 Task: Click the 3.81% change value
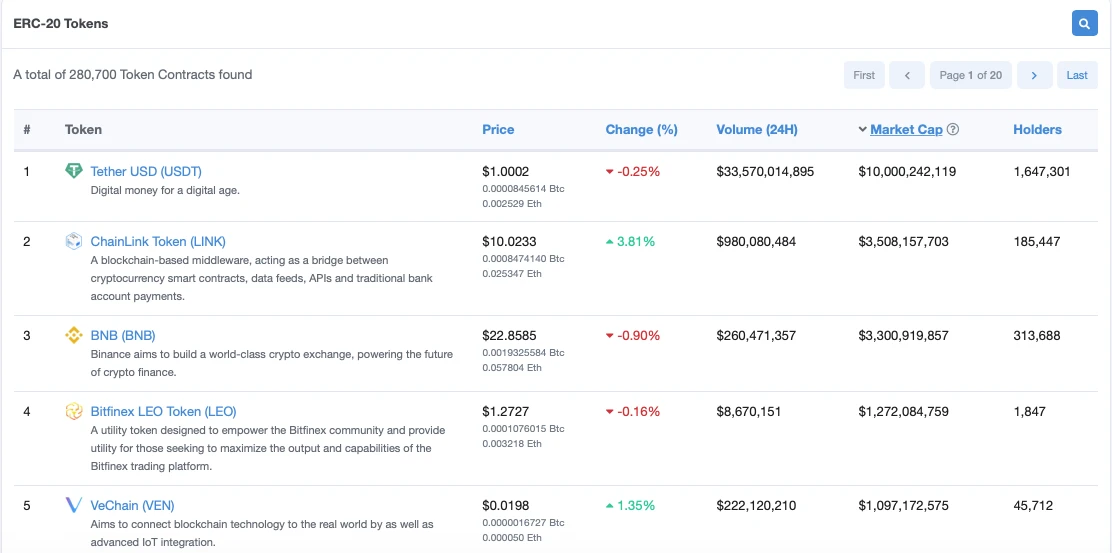click(x=636, y=241)
